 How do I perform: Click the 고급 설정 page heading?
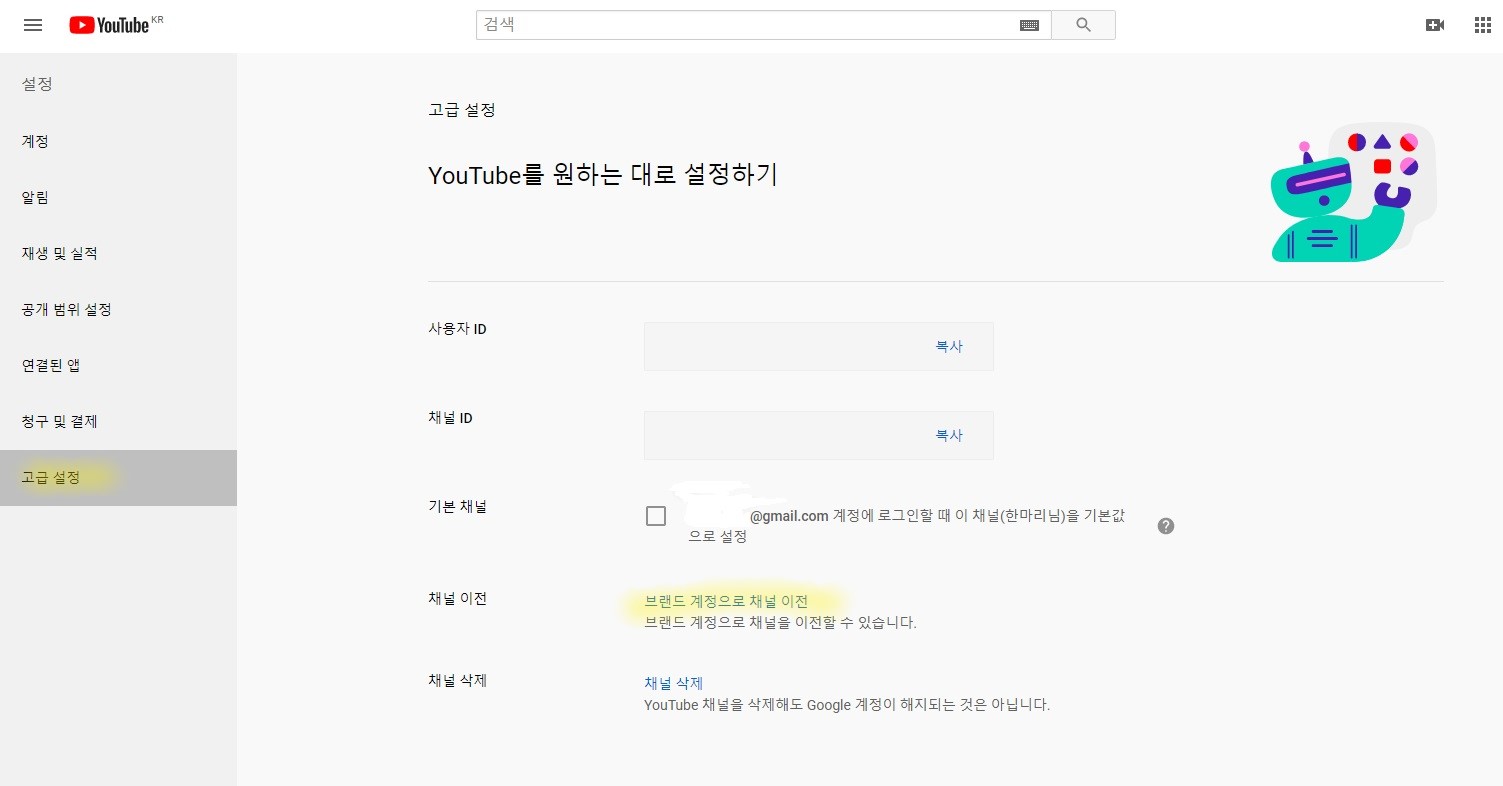tap(462, 110)
